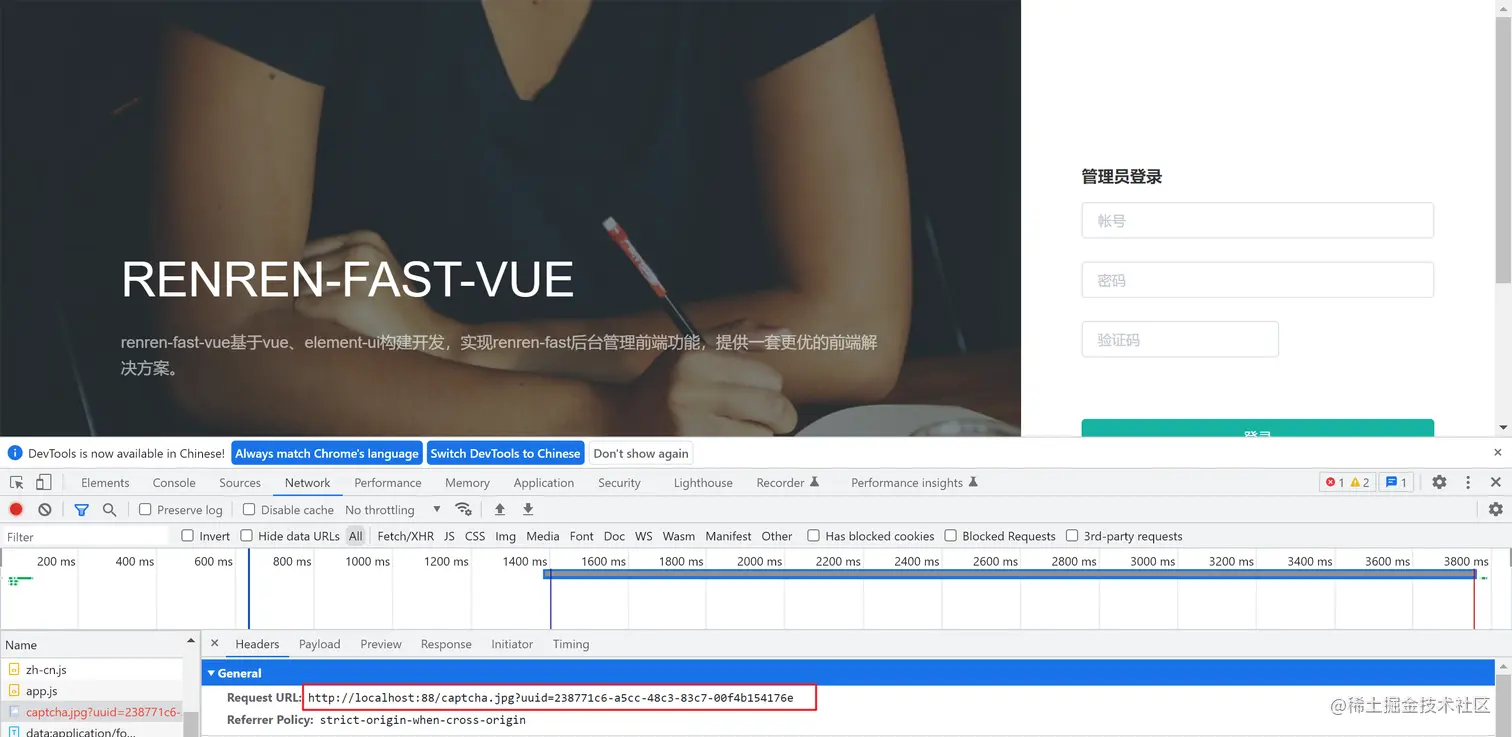
Task: Select the All filter type
Action: (x=355, y=536)
